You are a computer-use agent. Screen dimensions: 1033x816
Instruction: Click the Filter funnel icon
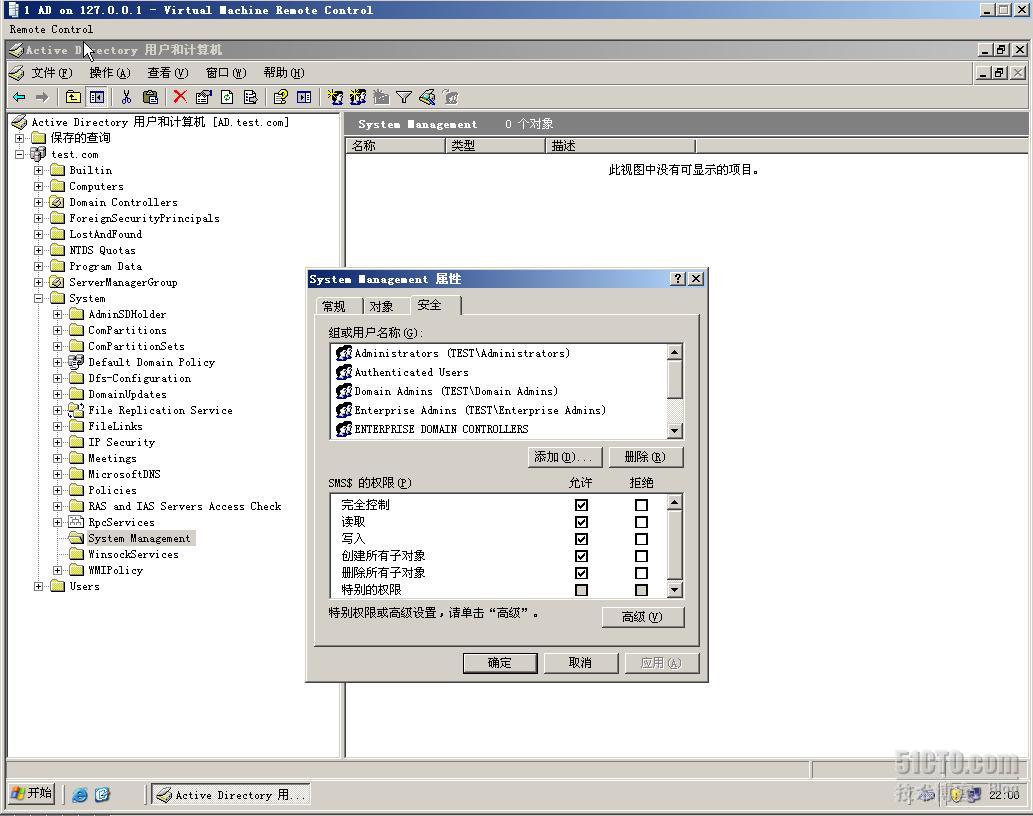tap(404, 97)
